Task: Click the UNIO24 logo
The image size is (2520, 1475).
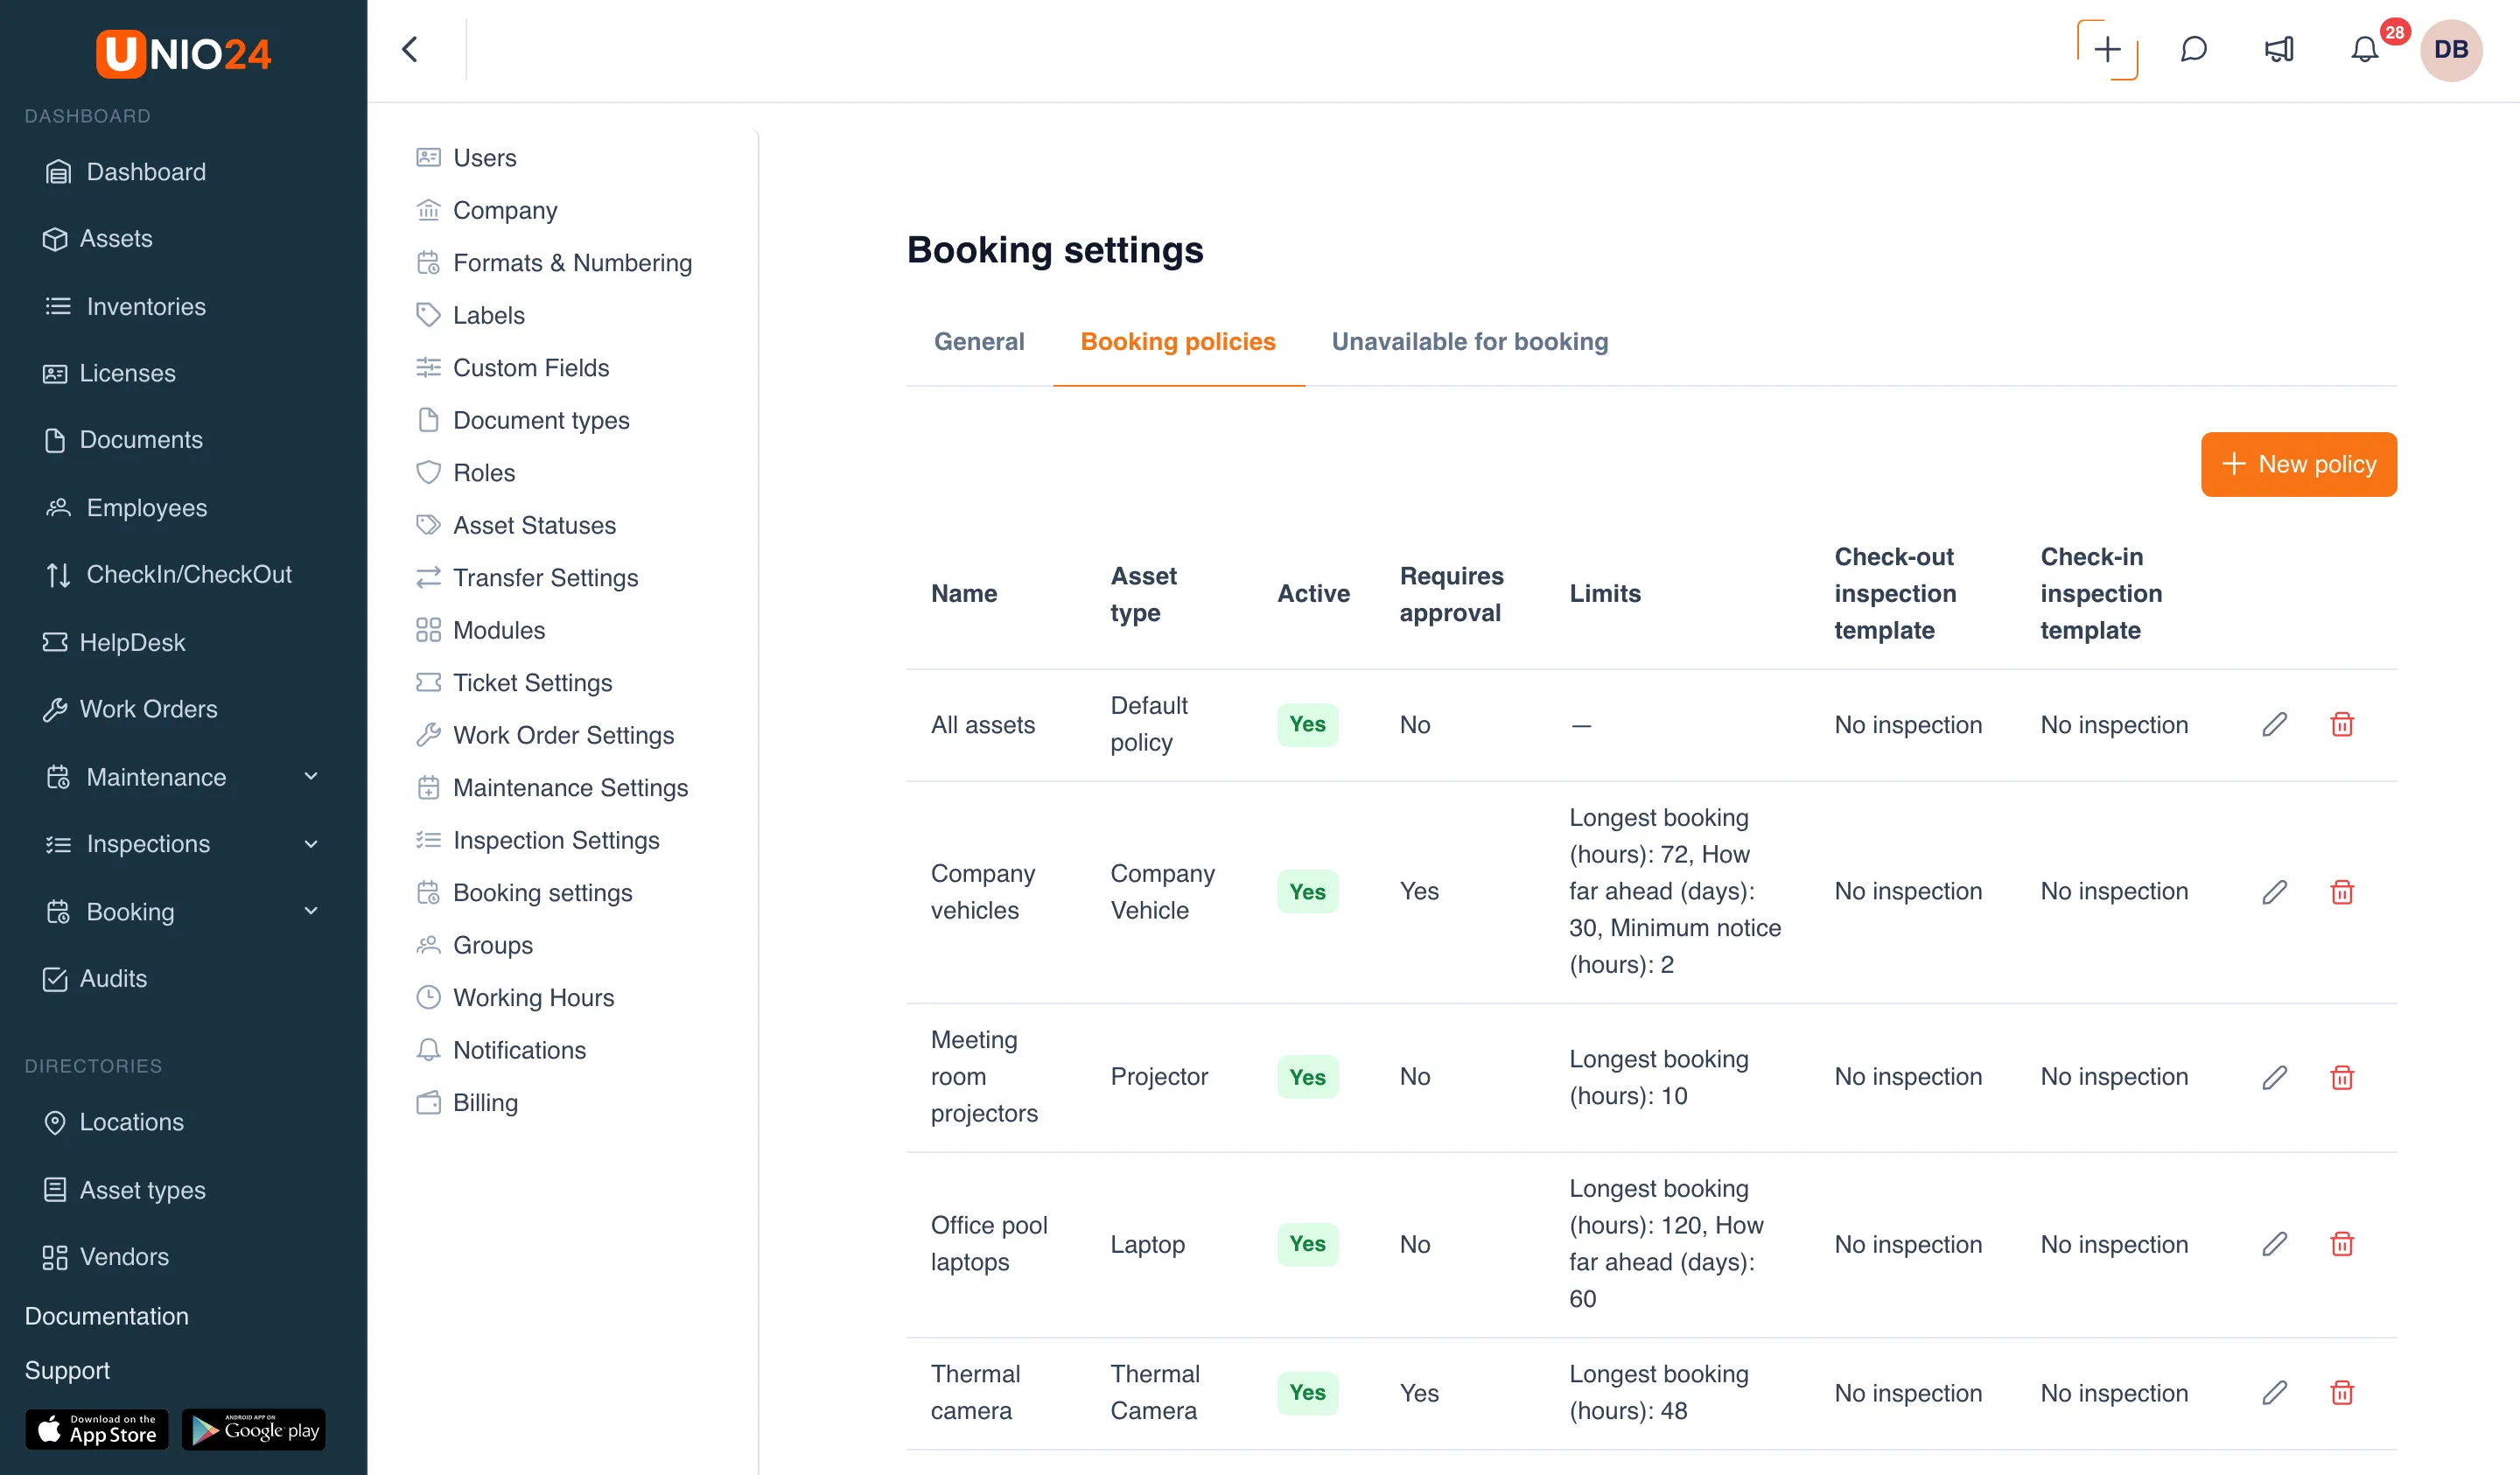Action: pyautogui.click(x=183, y=53)
